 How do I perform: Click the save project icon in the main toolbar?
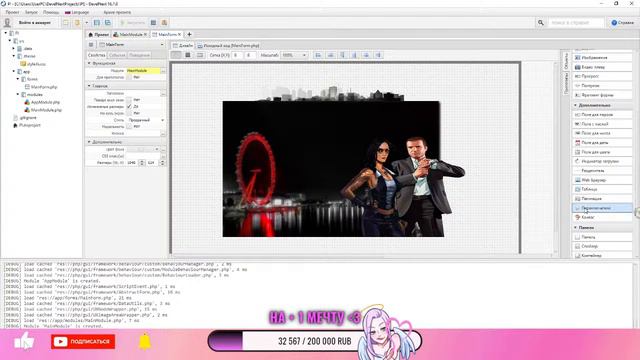click(97, 23)
